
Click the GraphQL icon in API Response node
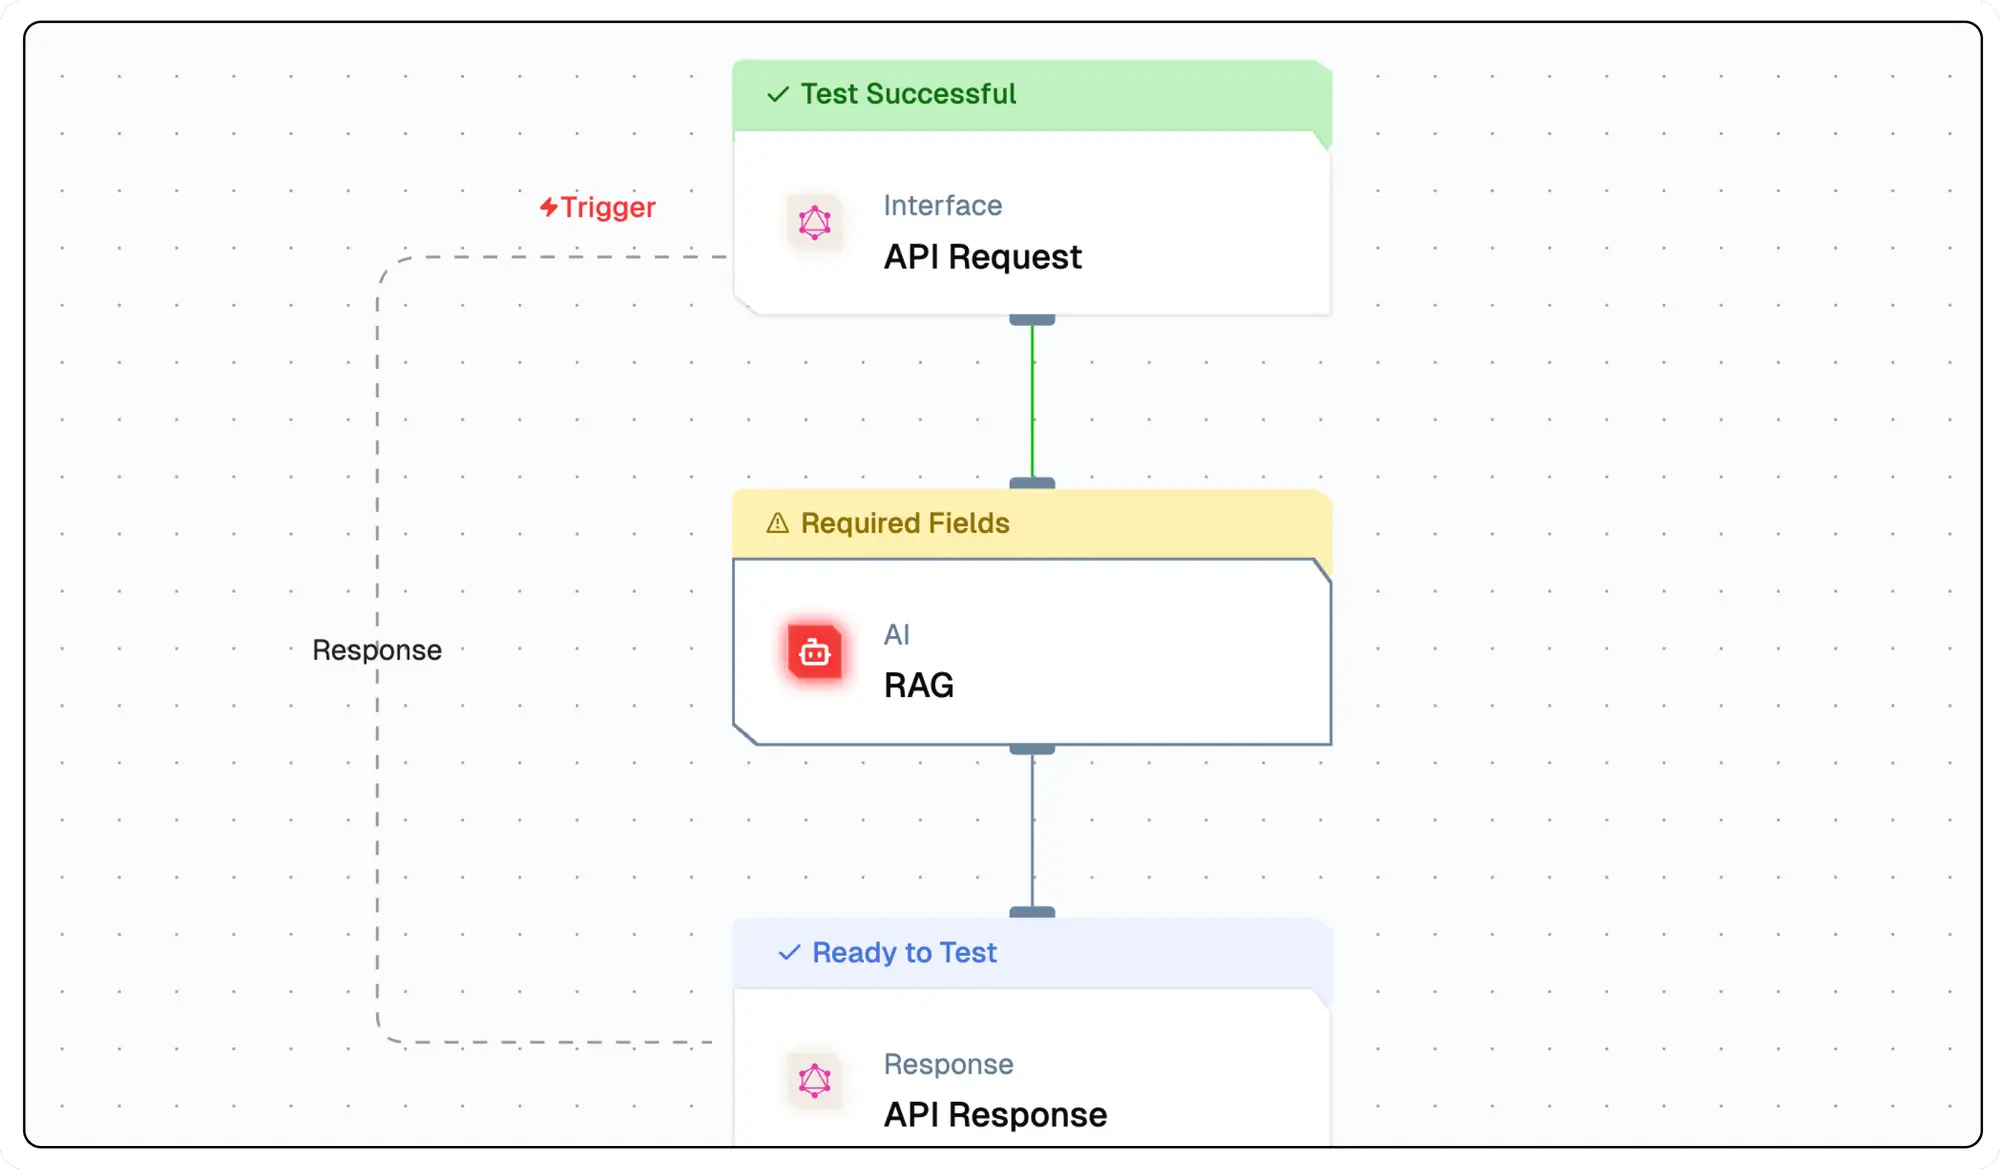tap(814, 1081)
